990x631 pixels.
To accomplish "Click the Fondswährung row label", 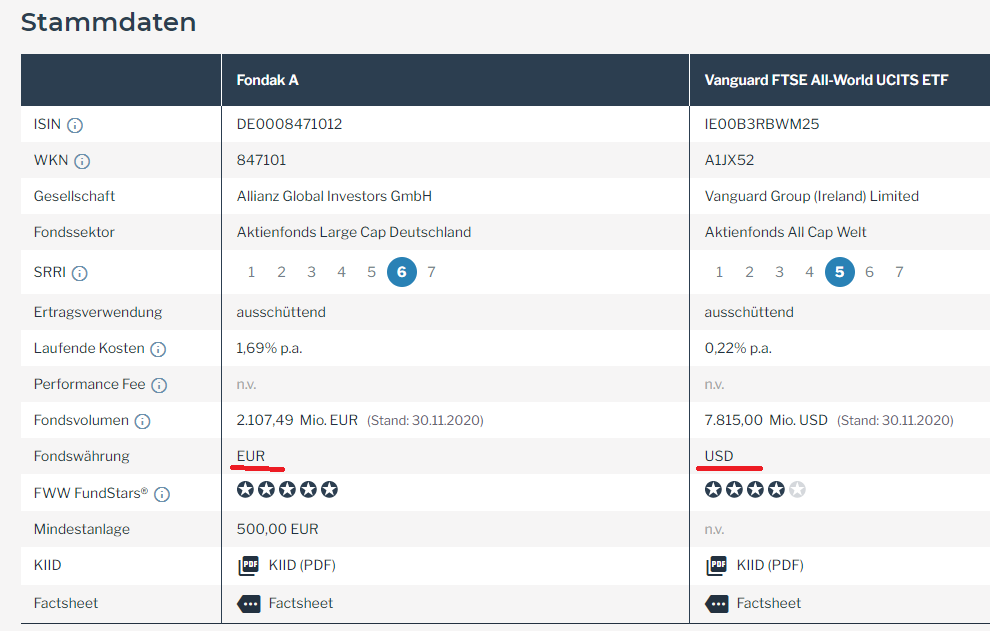I will (81, 456).
